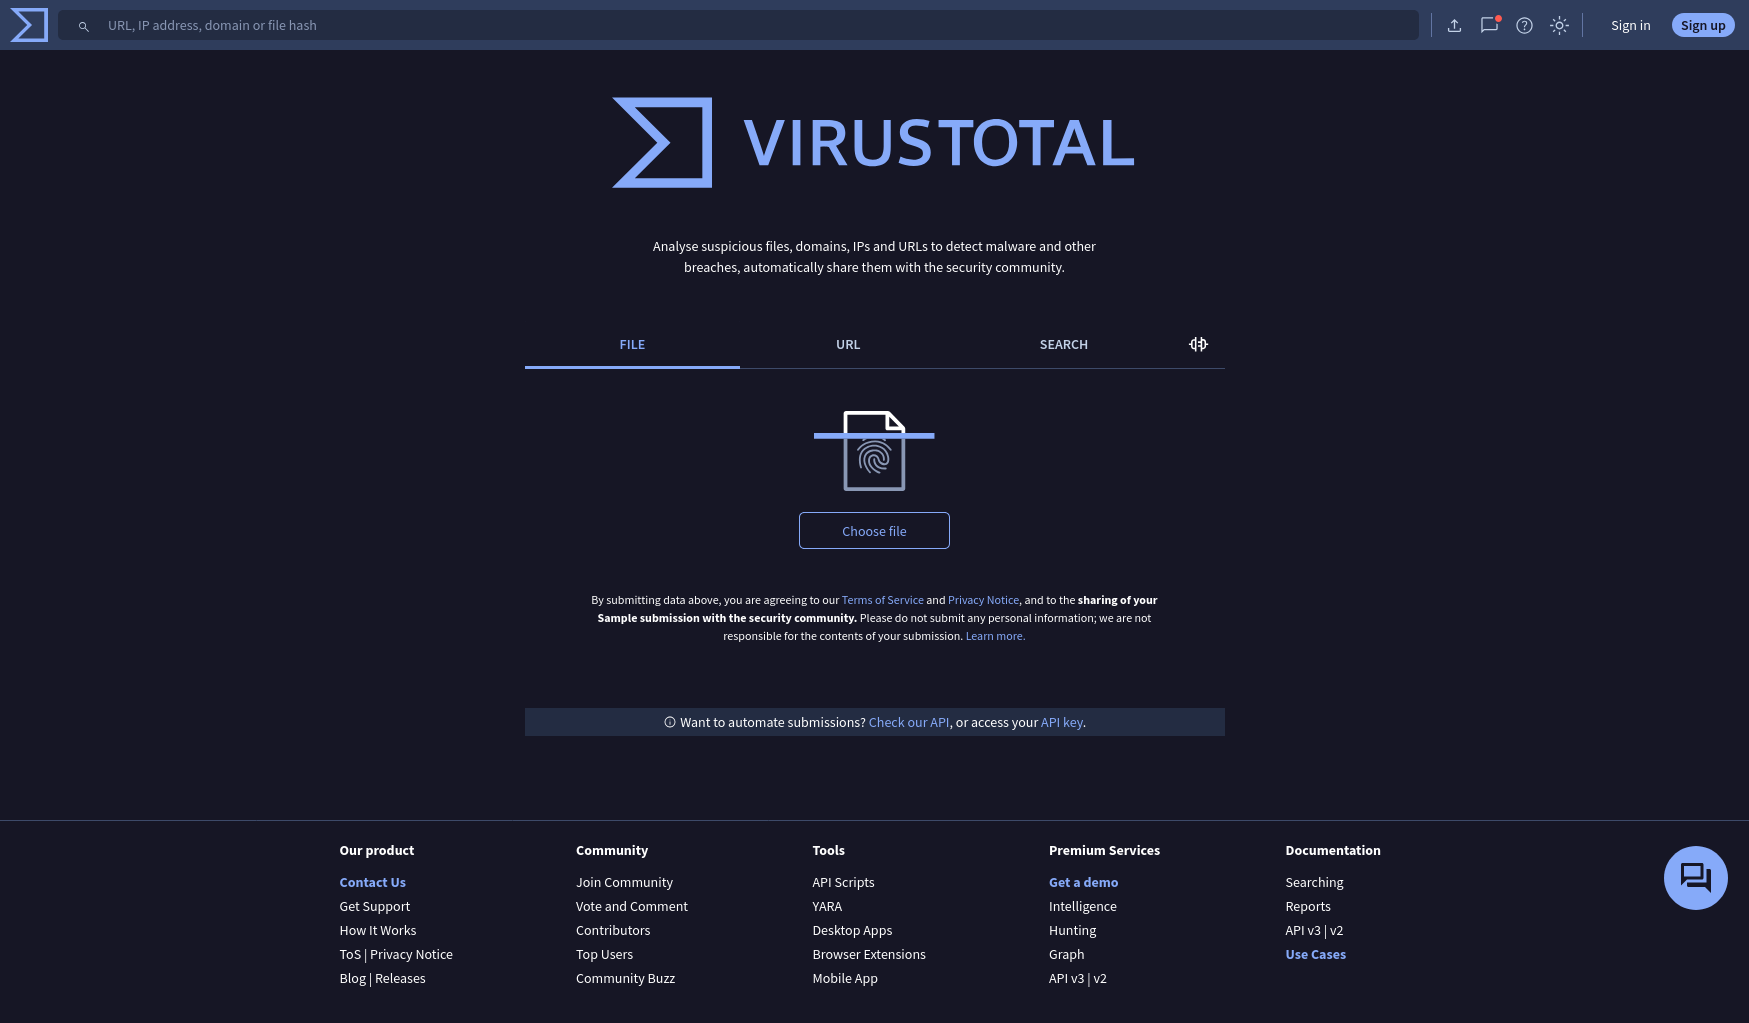Switch to the URL tab
Screen dimensions: 1749x1023
[848, 344]
